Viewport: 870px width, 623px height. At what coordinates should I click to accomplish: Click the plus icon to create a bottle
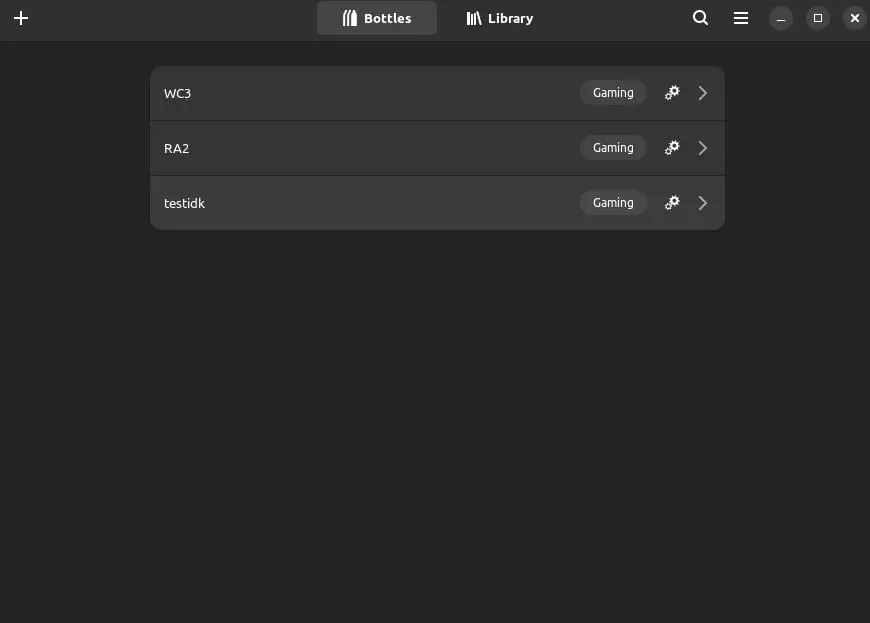[21, 18]
